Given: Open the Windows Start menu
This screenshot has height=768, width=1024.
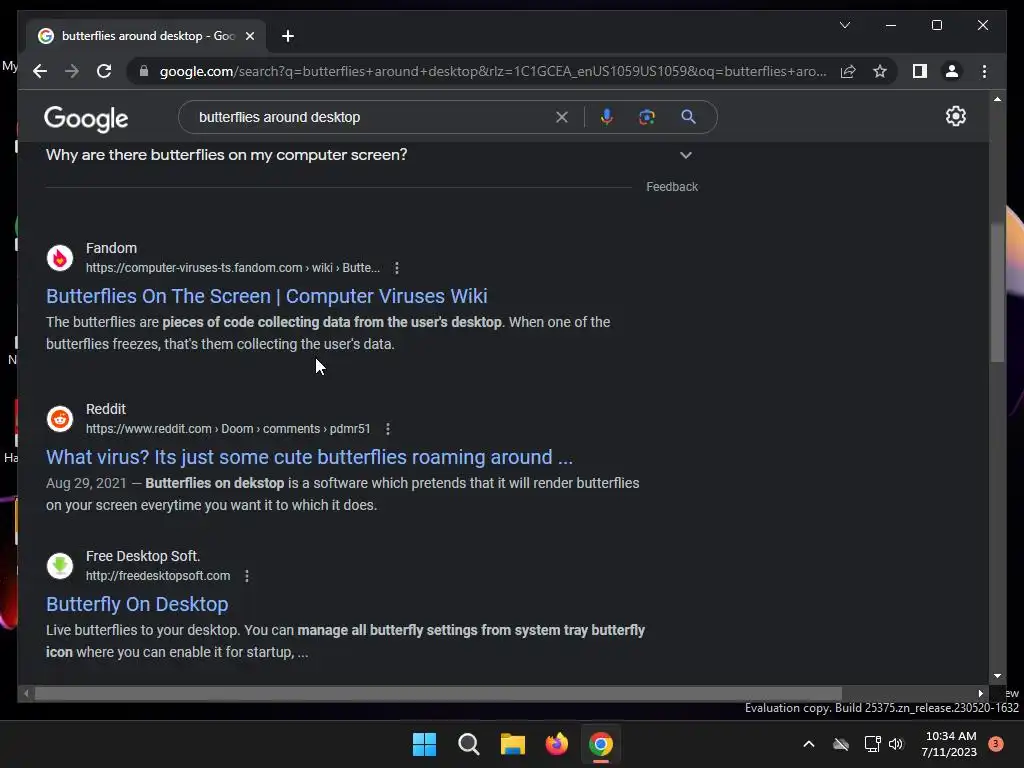Looking at the screenshot, I should tap(424, 744).
